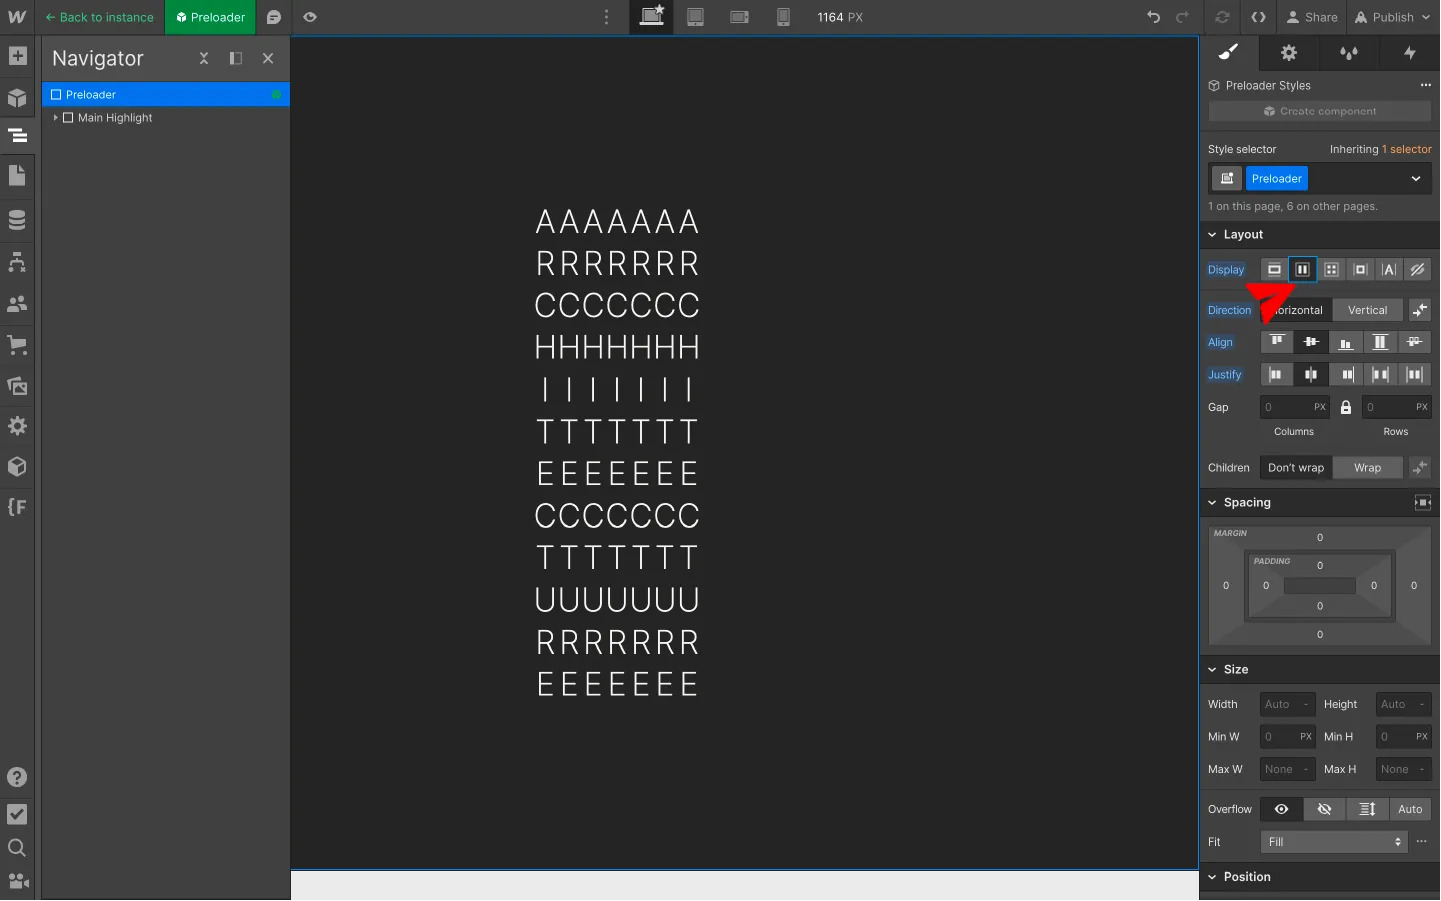Click the Preloader class chip
Viewport: 1441px width, 901px height.
[x=1277, y=179]
